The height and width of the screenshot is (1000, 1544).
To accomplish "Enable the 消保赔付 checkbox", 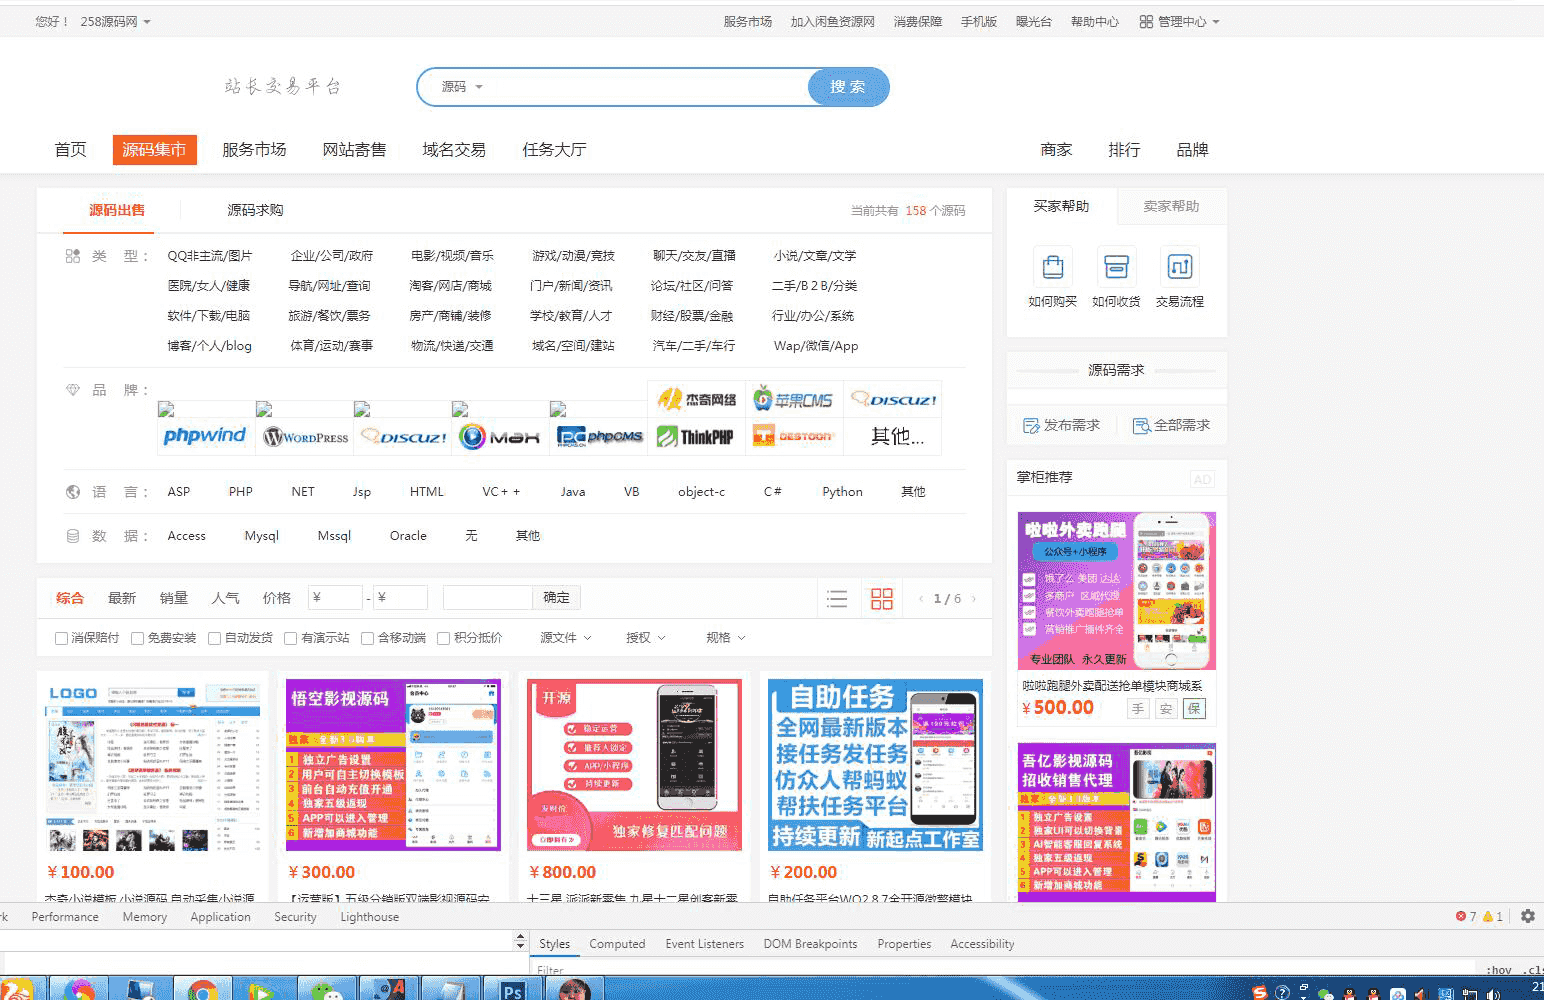I will pos(62,638).
